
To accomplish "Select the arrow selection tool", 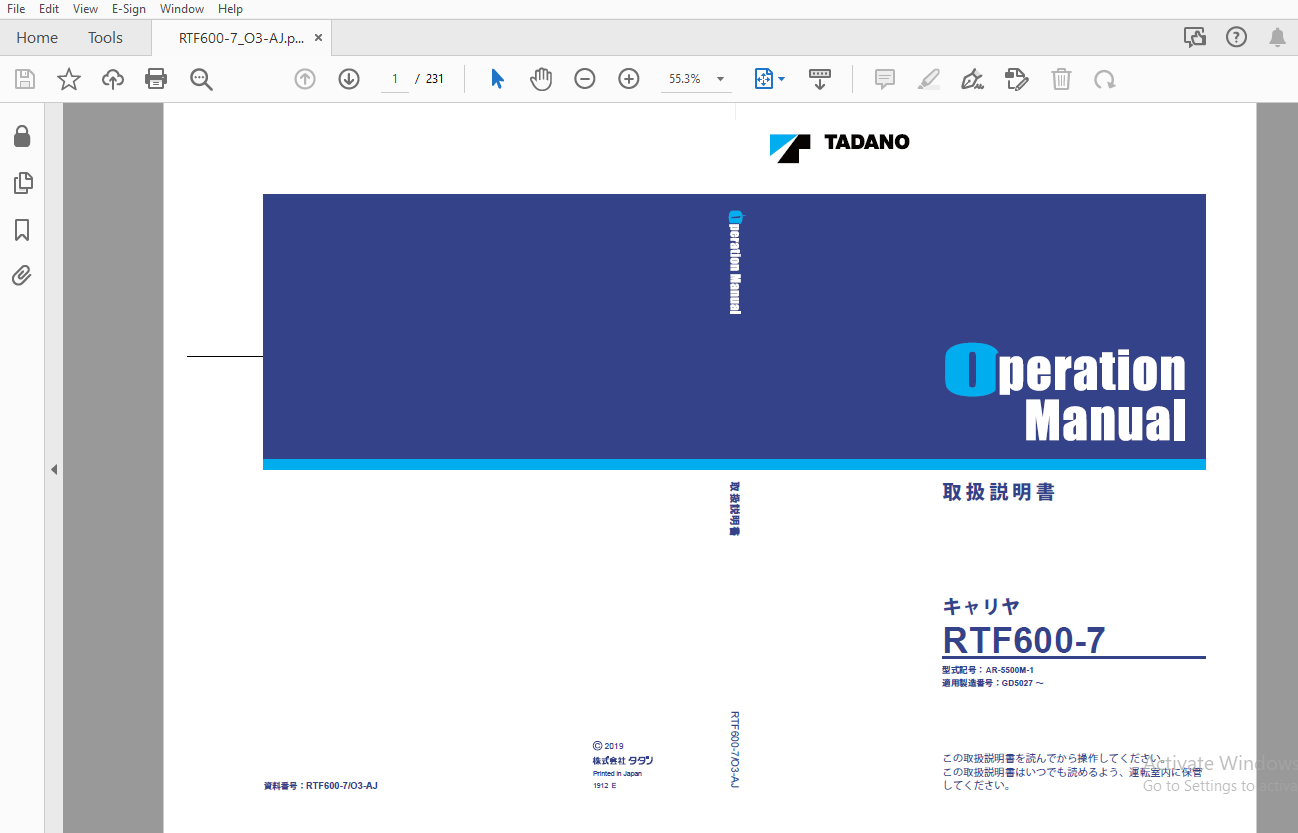I will [497, 79].
